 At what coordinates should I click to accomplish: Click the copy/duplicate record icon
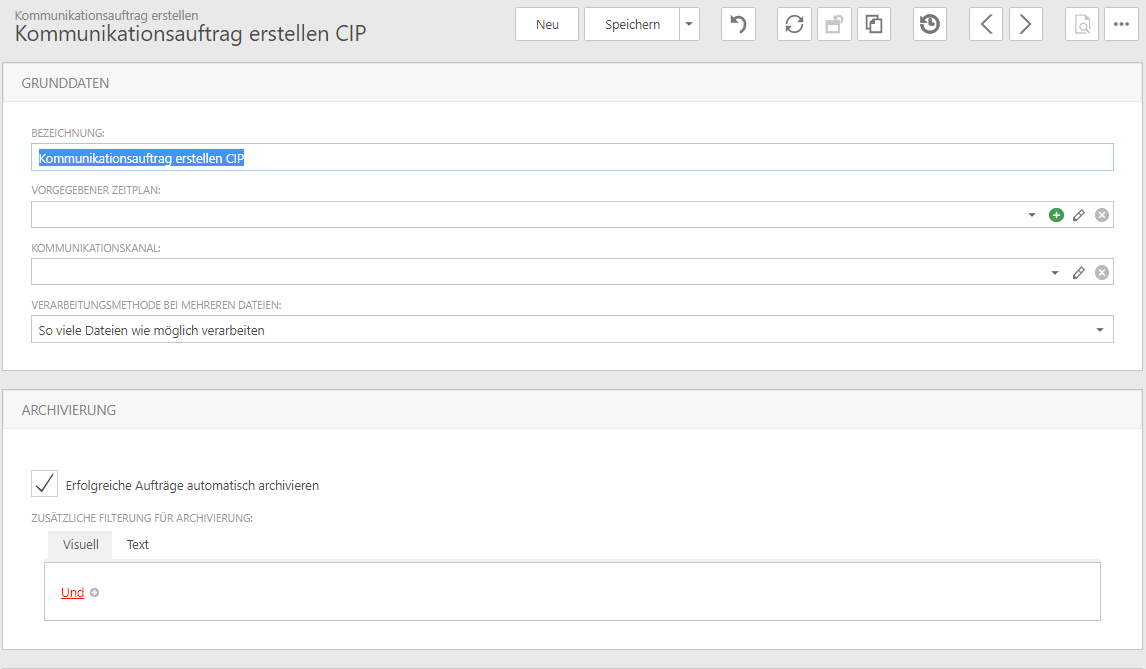pos(873,25)
